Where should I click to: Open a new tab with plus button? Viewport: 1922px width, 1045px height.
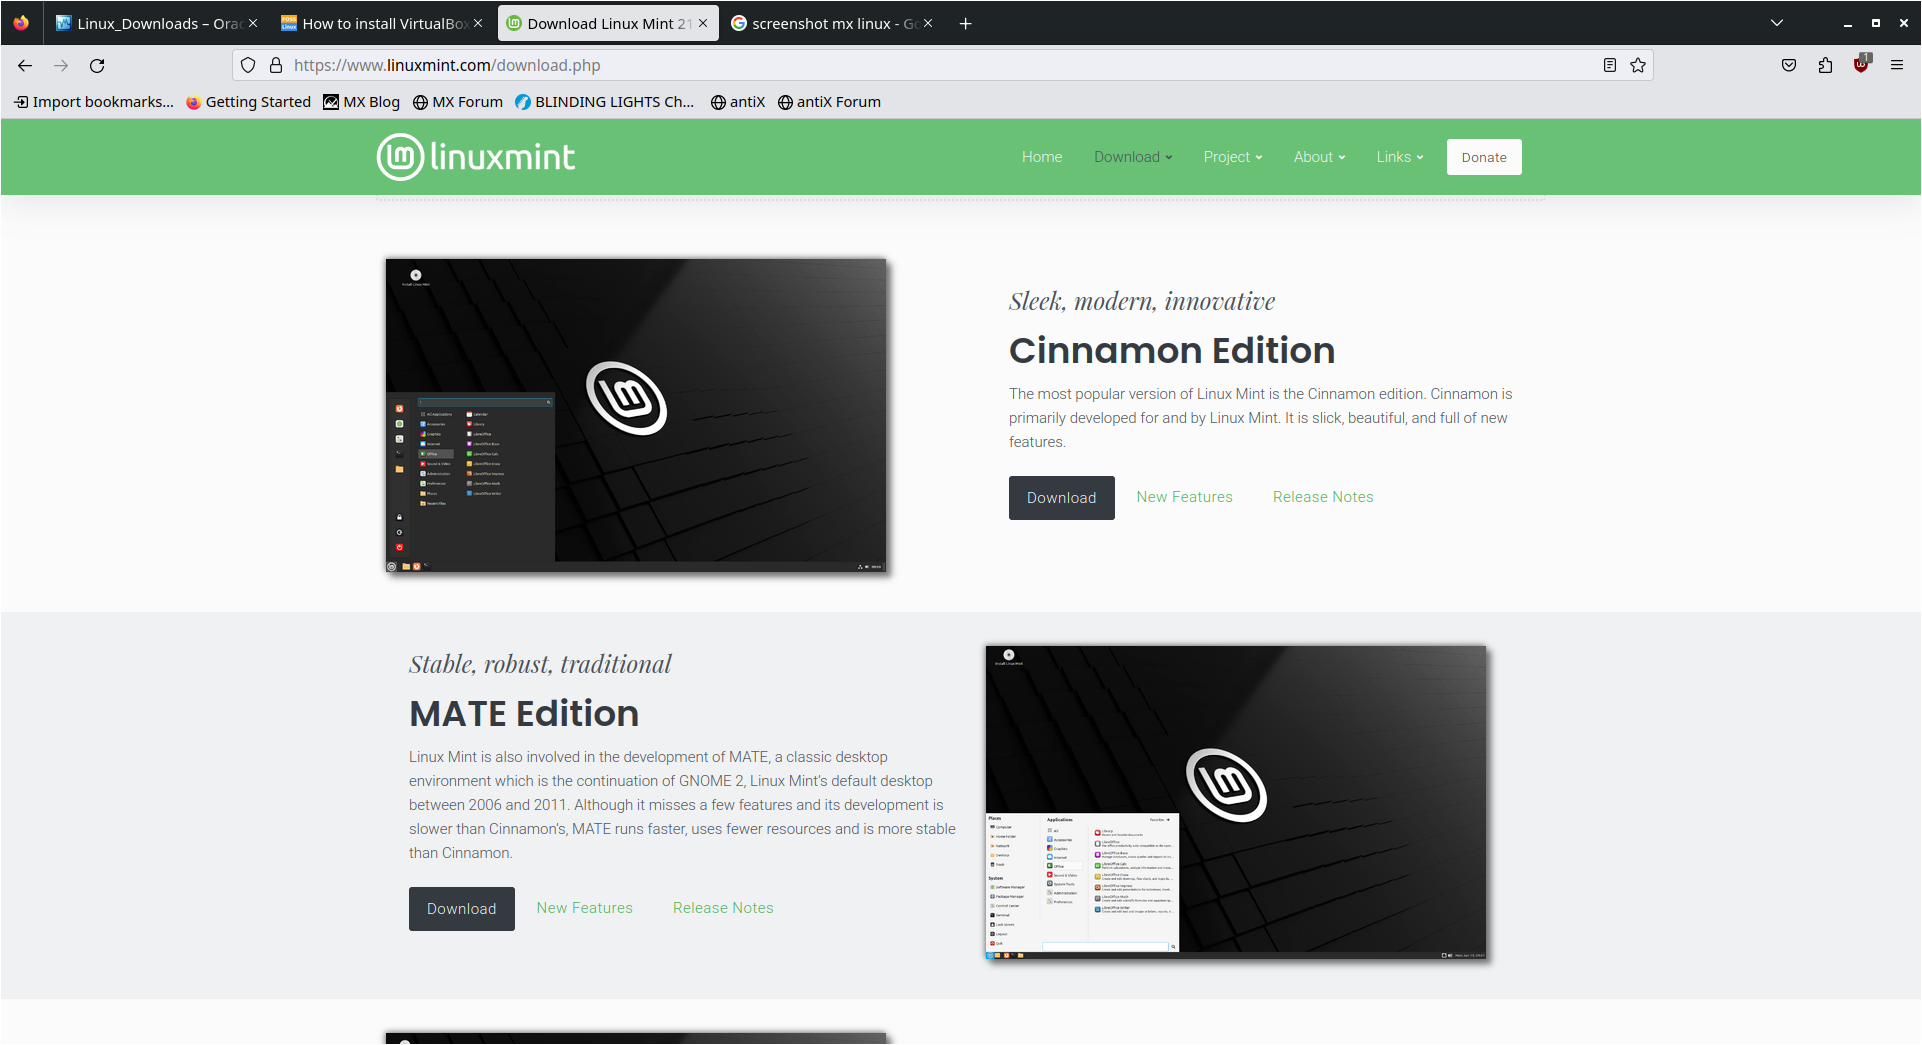coord(965,24)
